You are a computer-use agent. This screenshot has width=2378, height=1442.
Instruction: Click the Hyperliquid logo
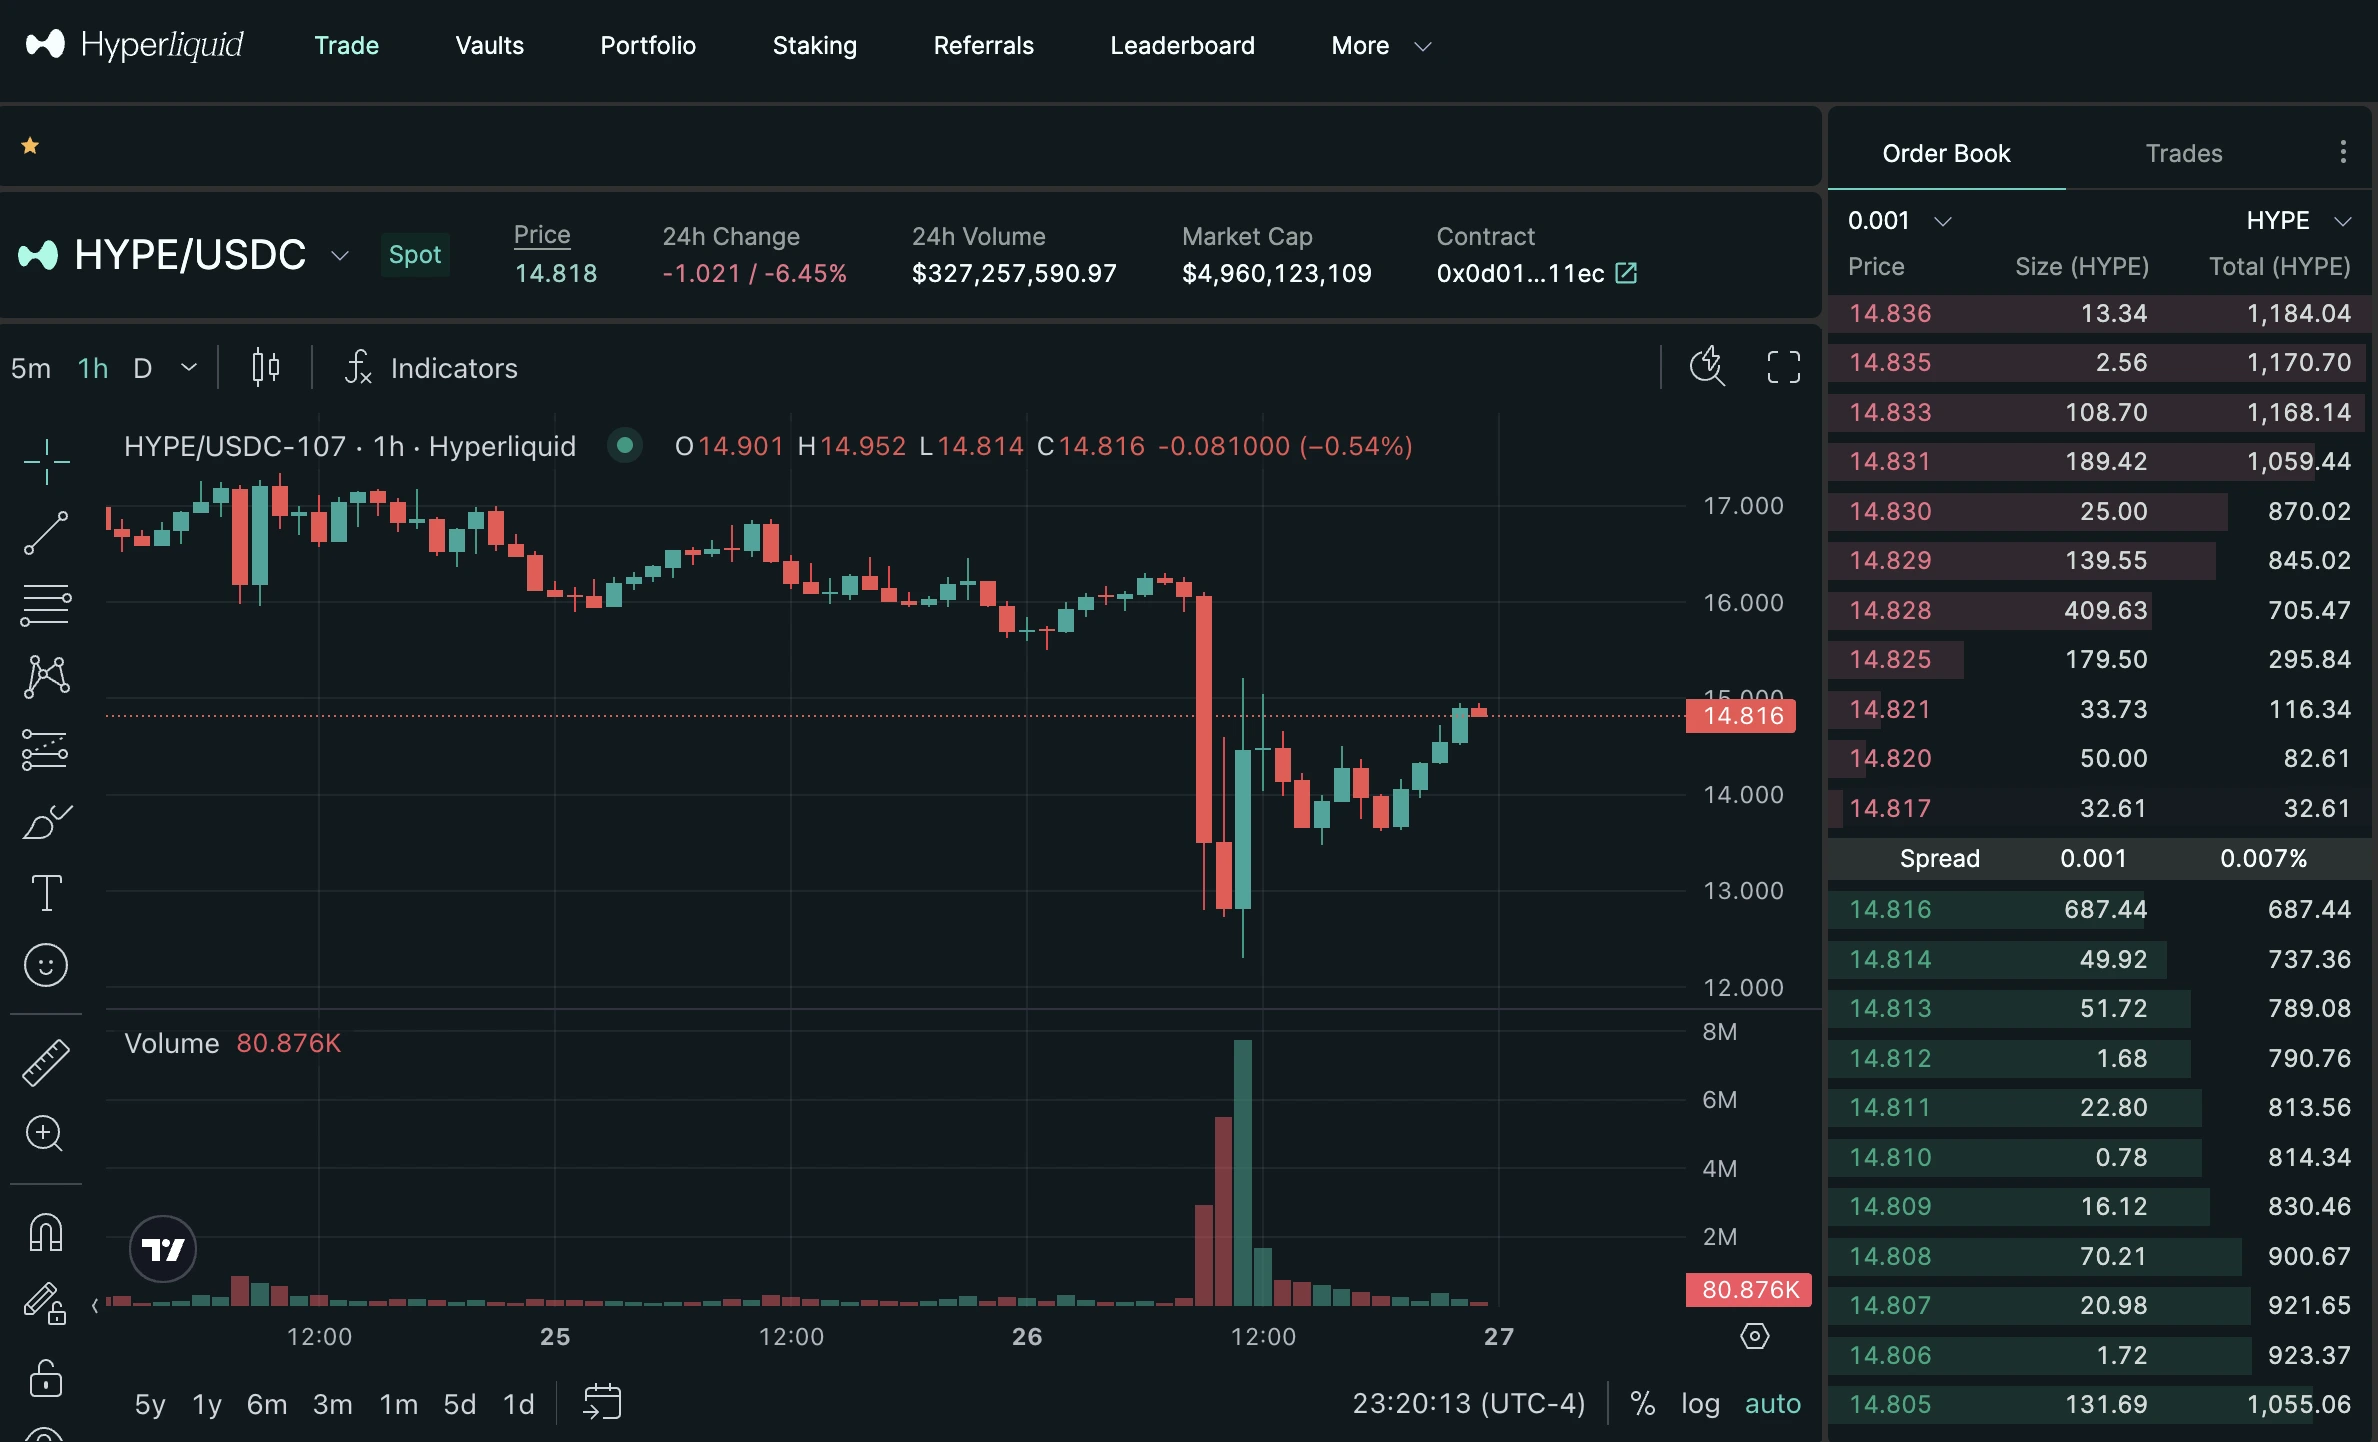click(134, 45)
